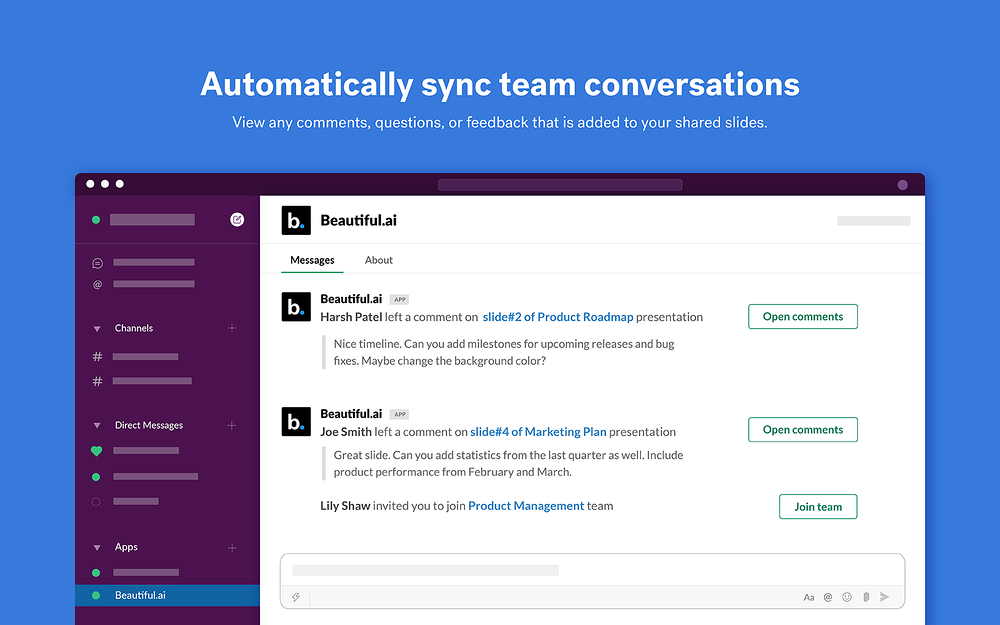Collapse the Direct Messages section
Screen dimensions: 1000x625
click(97, 425)
